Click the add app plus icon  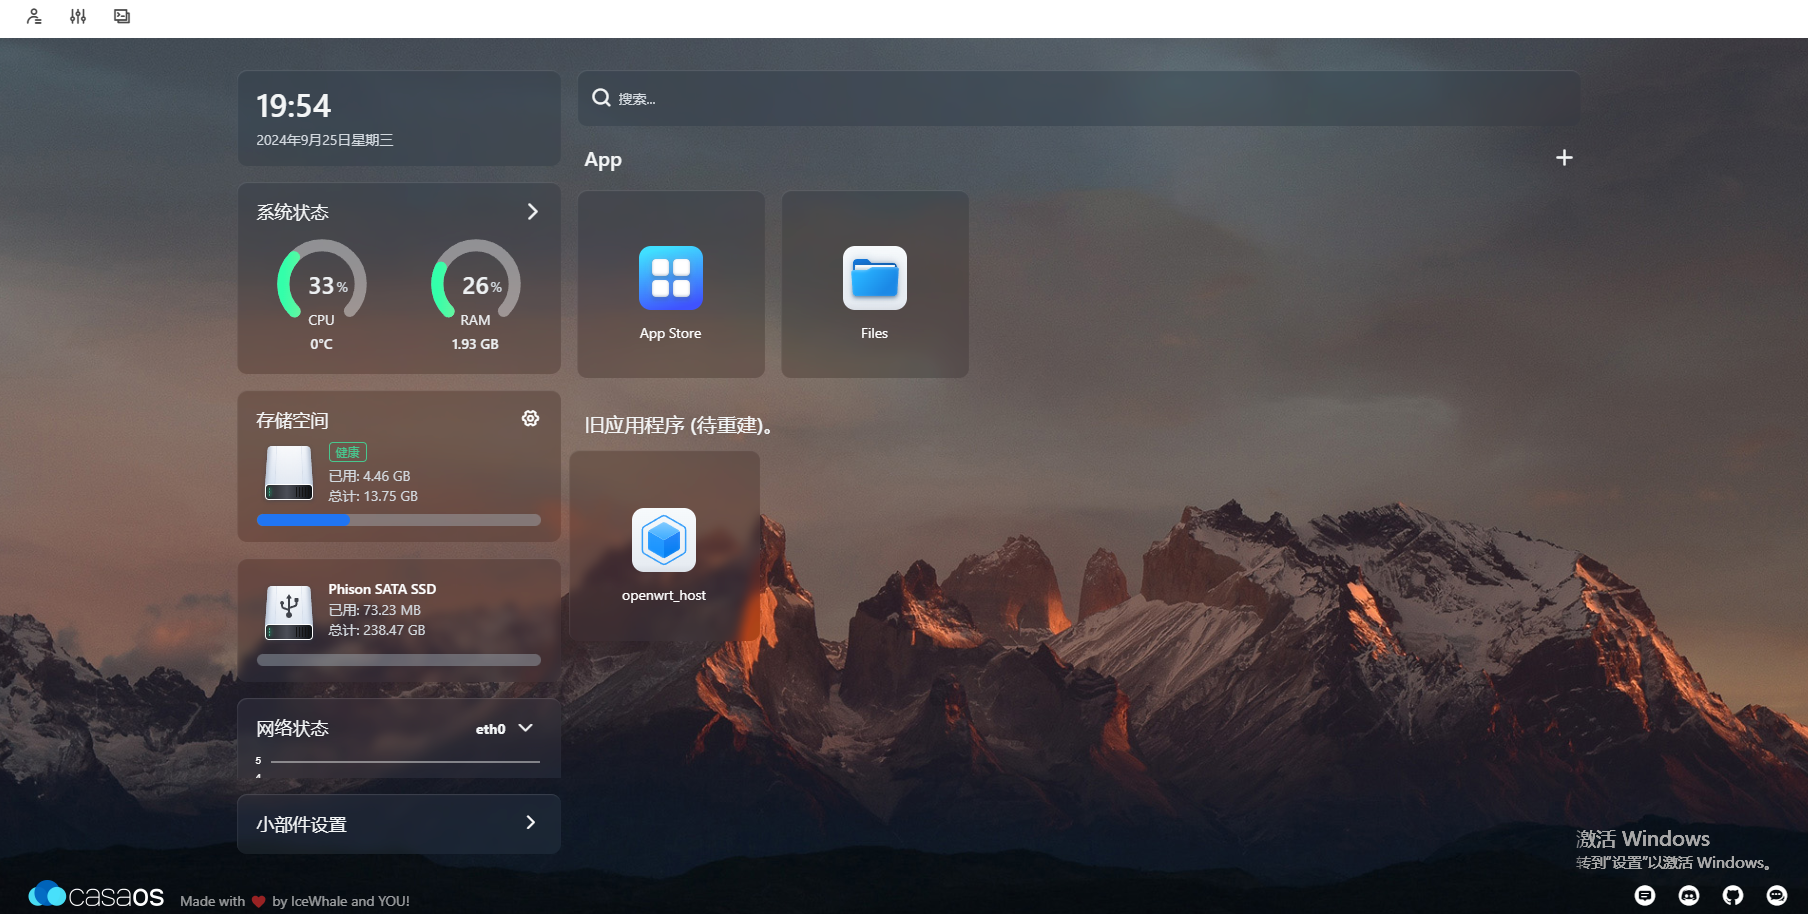pyautogui.click(x=1564, y=158)
